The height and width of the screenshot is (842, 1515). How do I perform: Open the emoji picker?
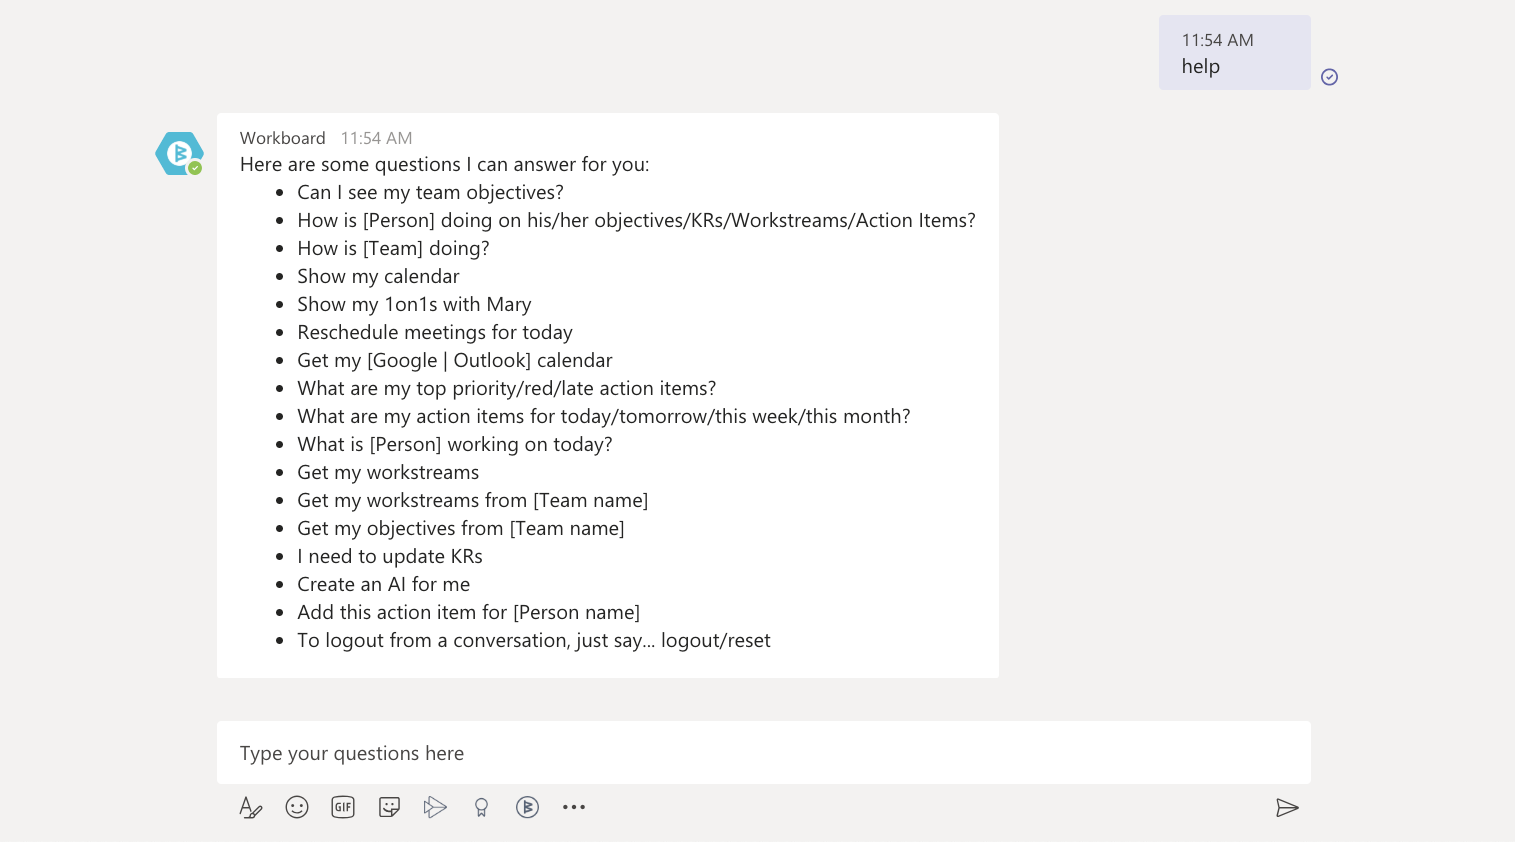click(297, 807)
